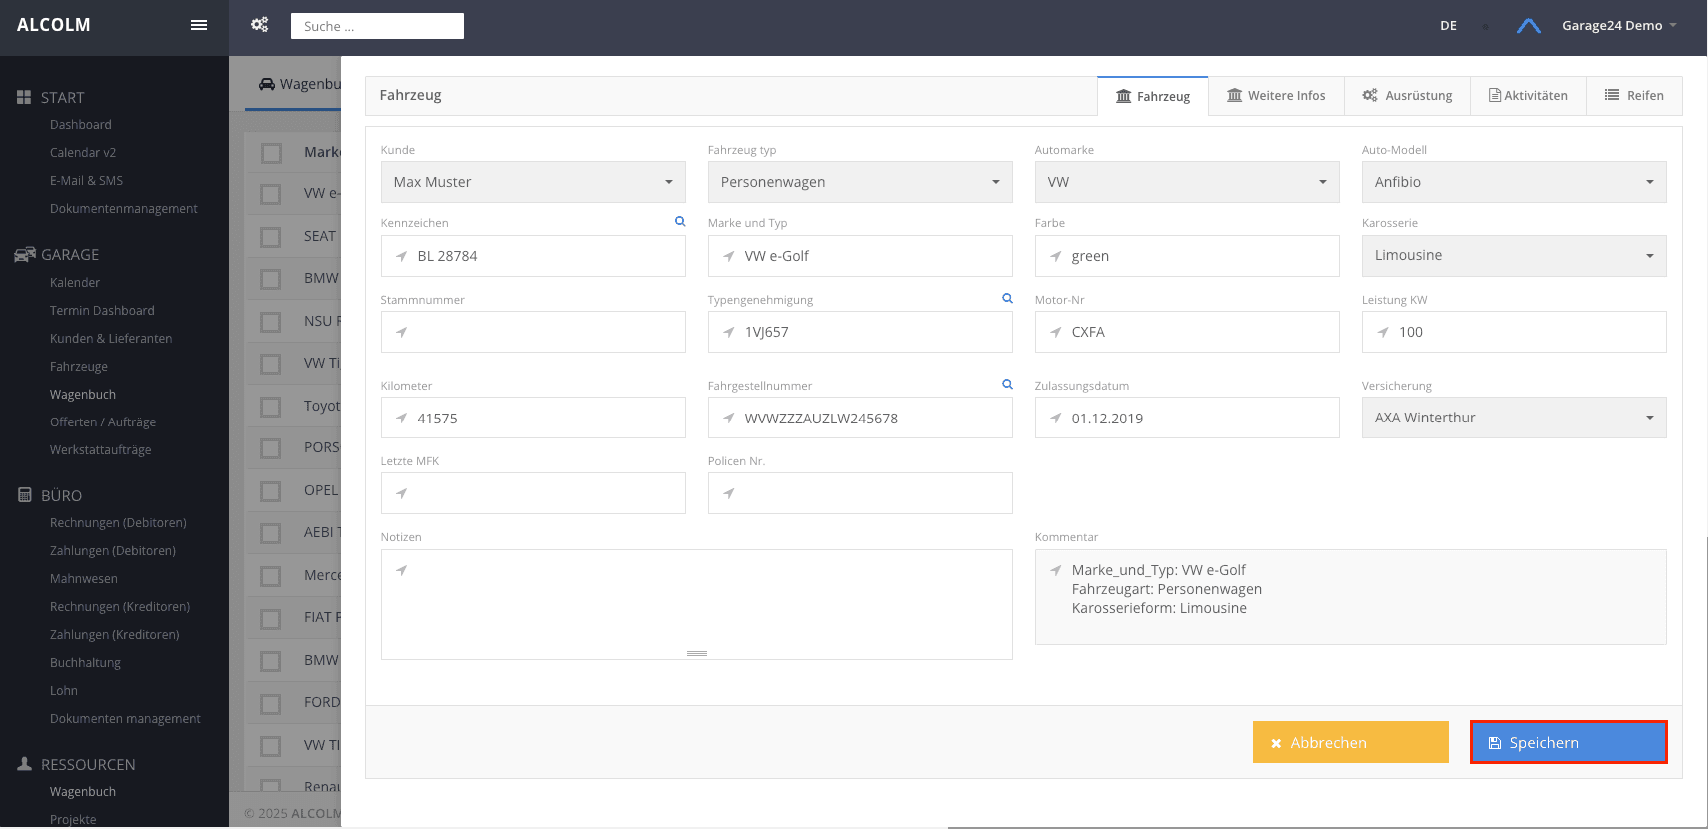
Task: Expand the Karosserie dropdown showing Limousine
Action: [1514, 256]
